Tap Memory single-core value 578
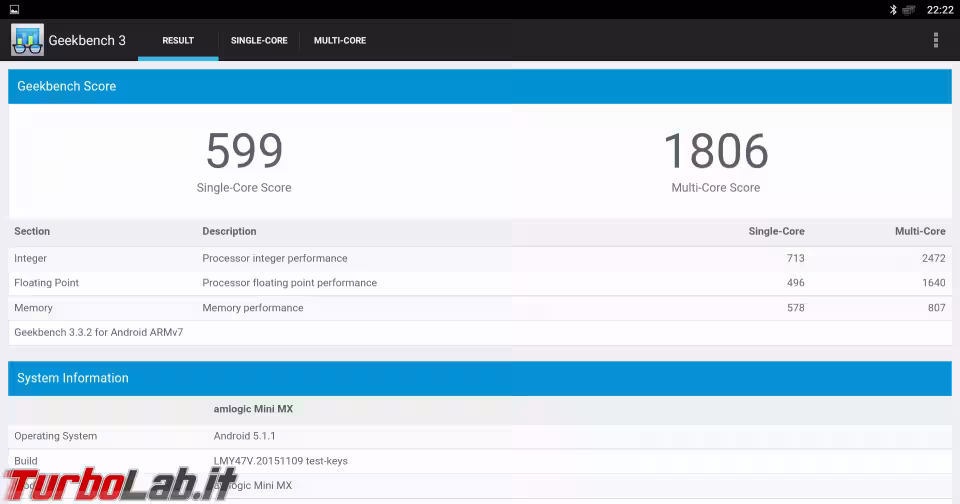The height and width of the screenshot is (504, 960). pyautogui.click(x=796, y=307)
